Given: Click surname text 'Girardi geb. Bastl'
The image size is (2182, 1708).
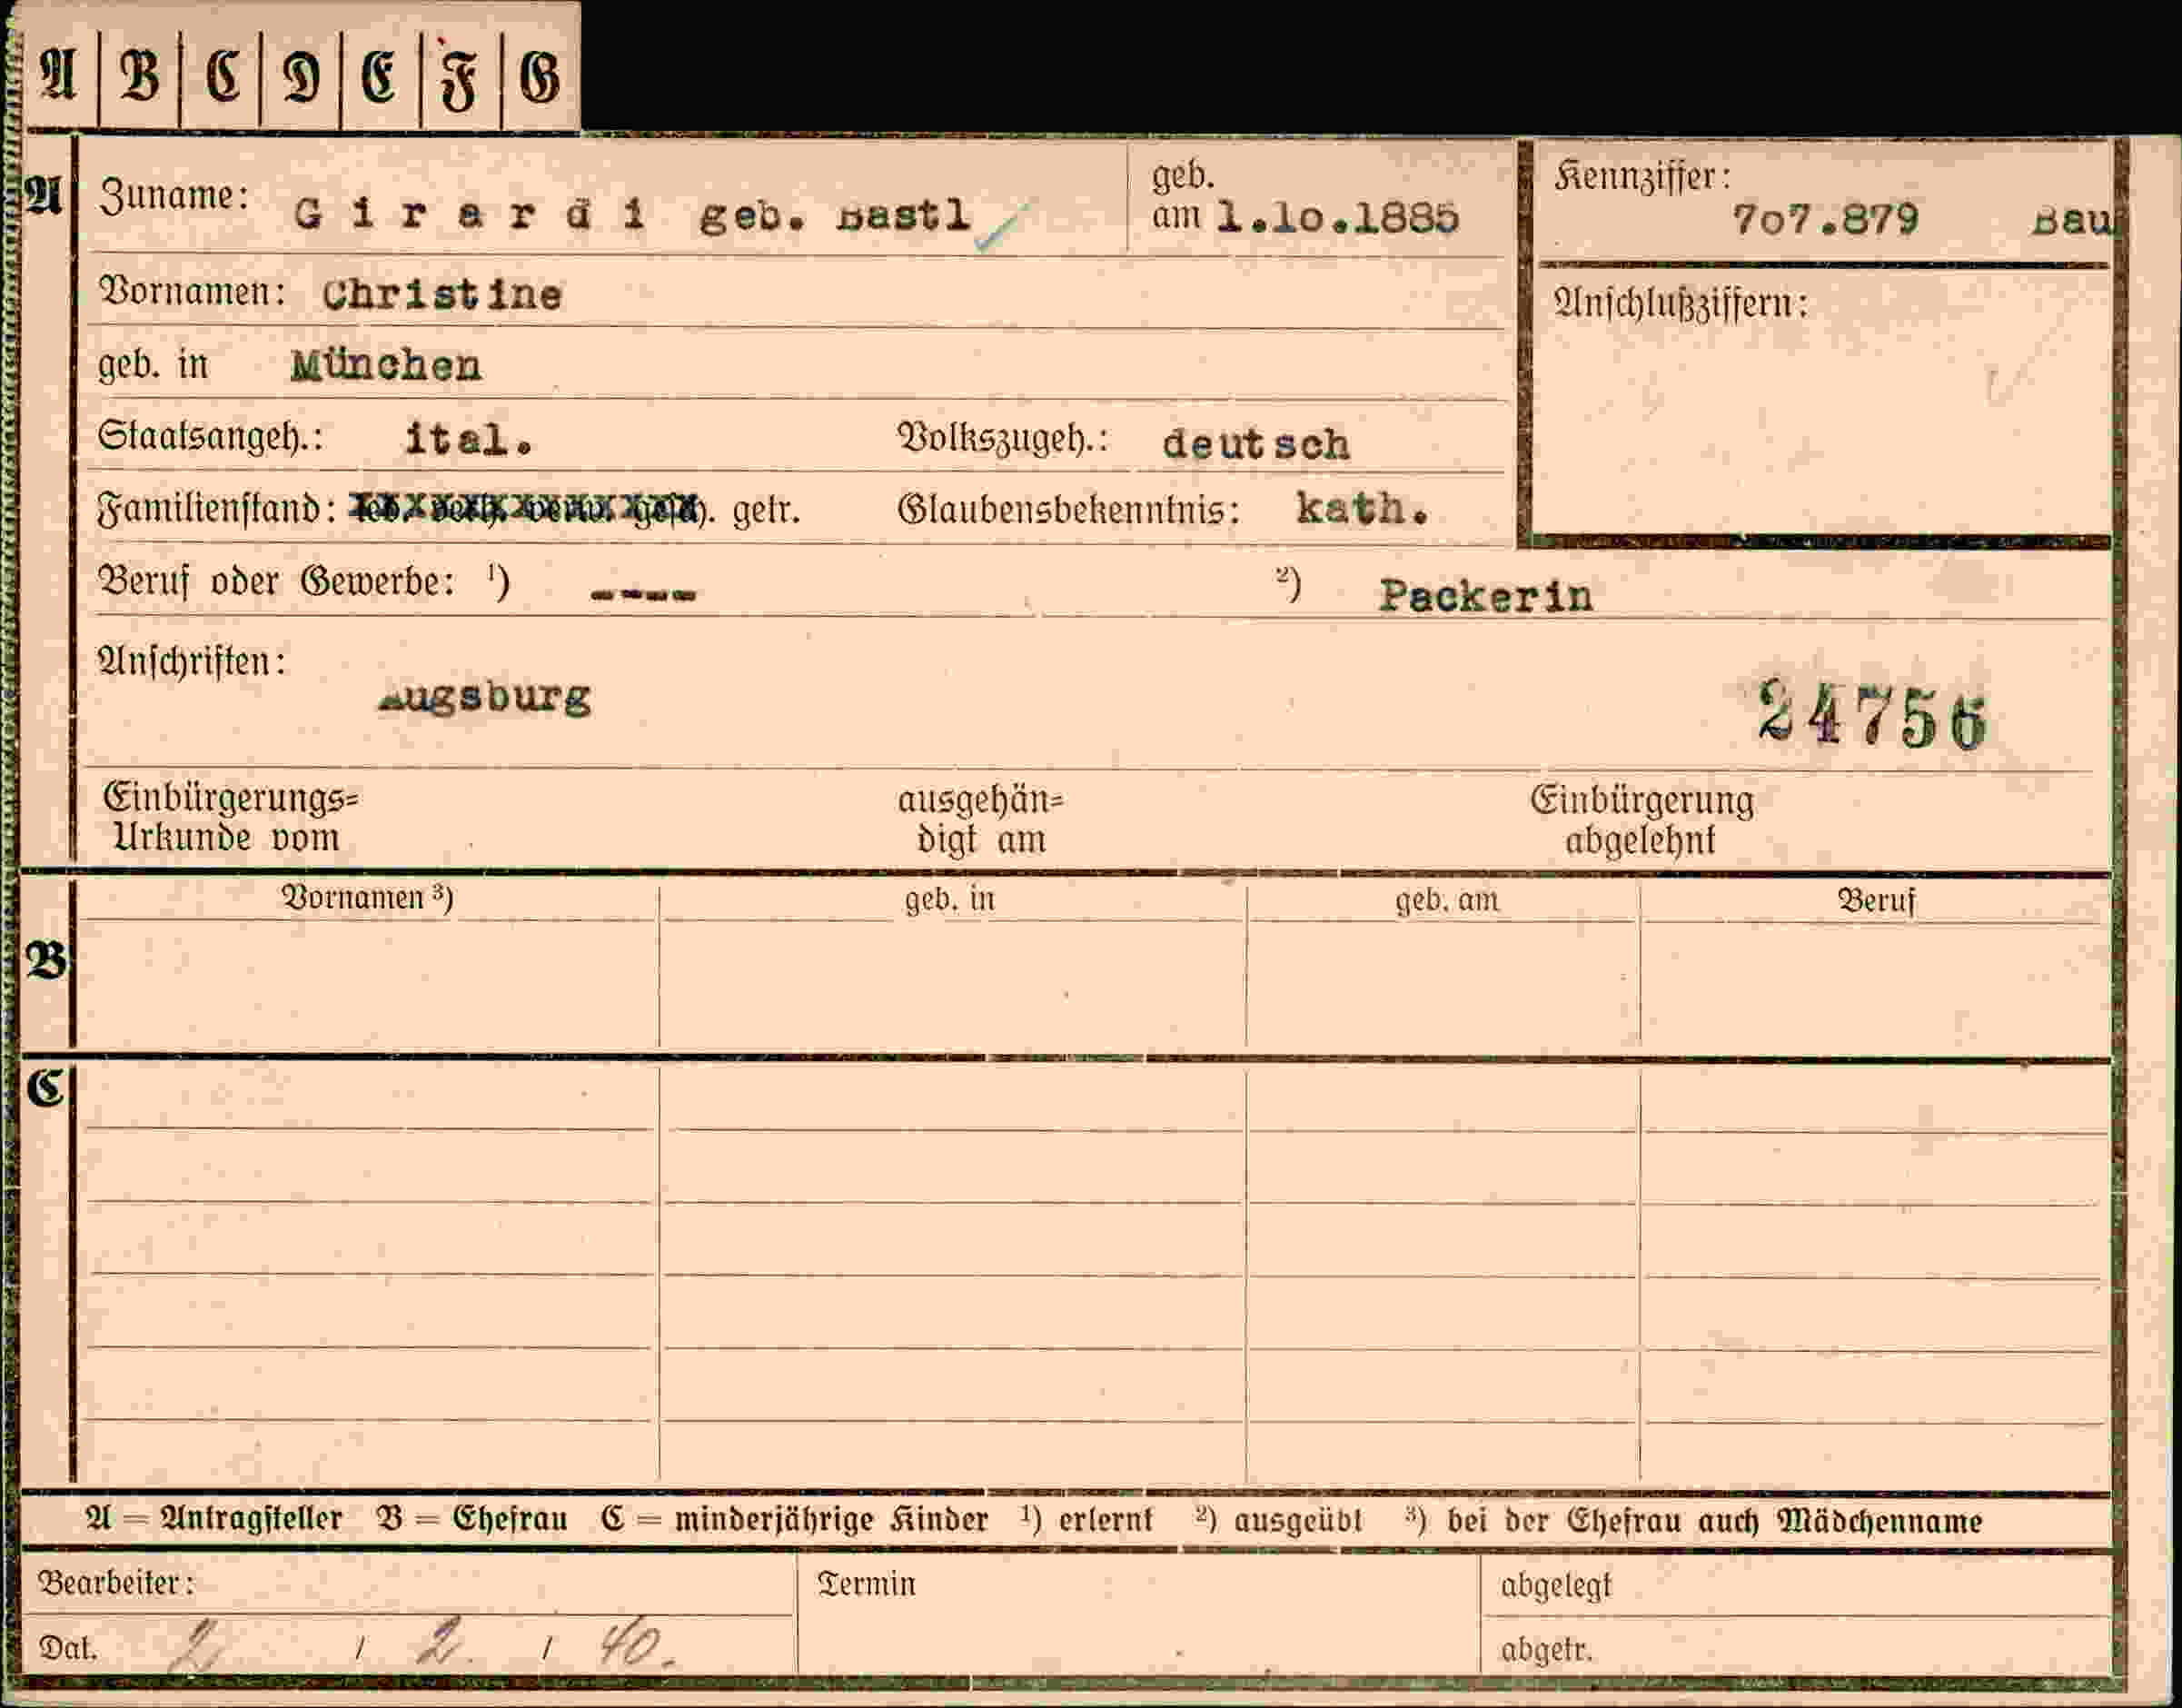Looking at the screenshot, I should tap(632, 215).
